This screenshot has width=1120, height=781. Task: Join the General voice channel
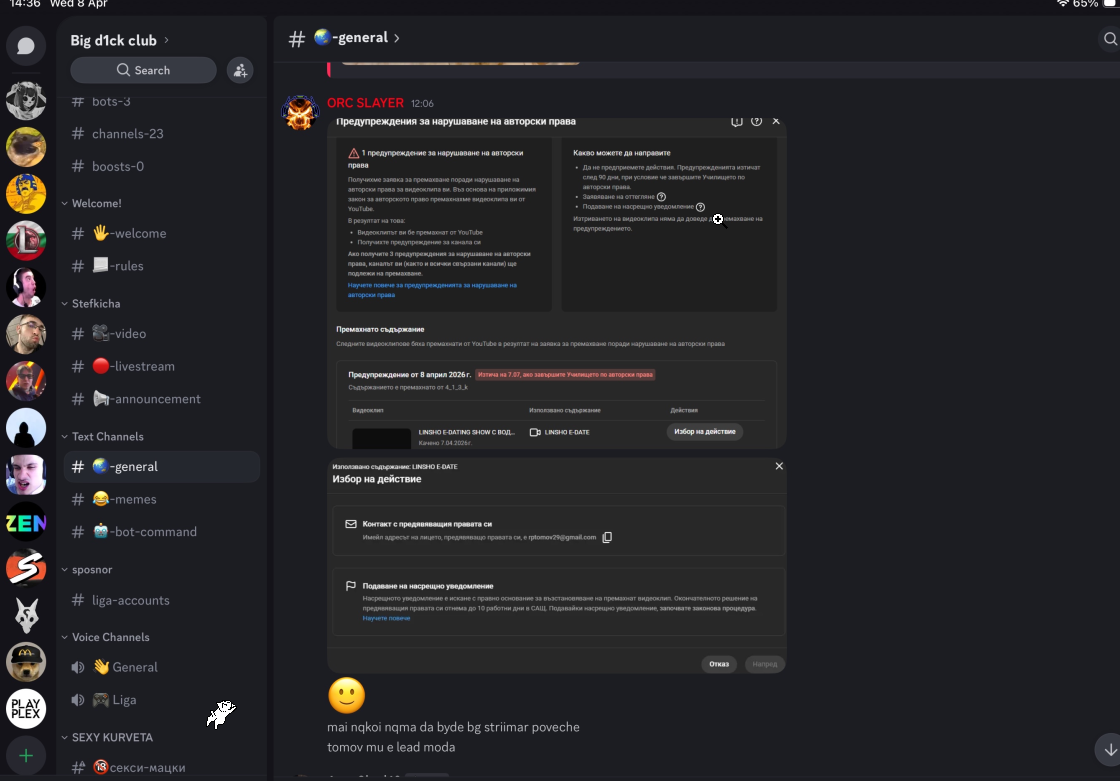162,667
